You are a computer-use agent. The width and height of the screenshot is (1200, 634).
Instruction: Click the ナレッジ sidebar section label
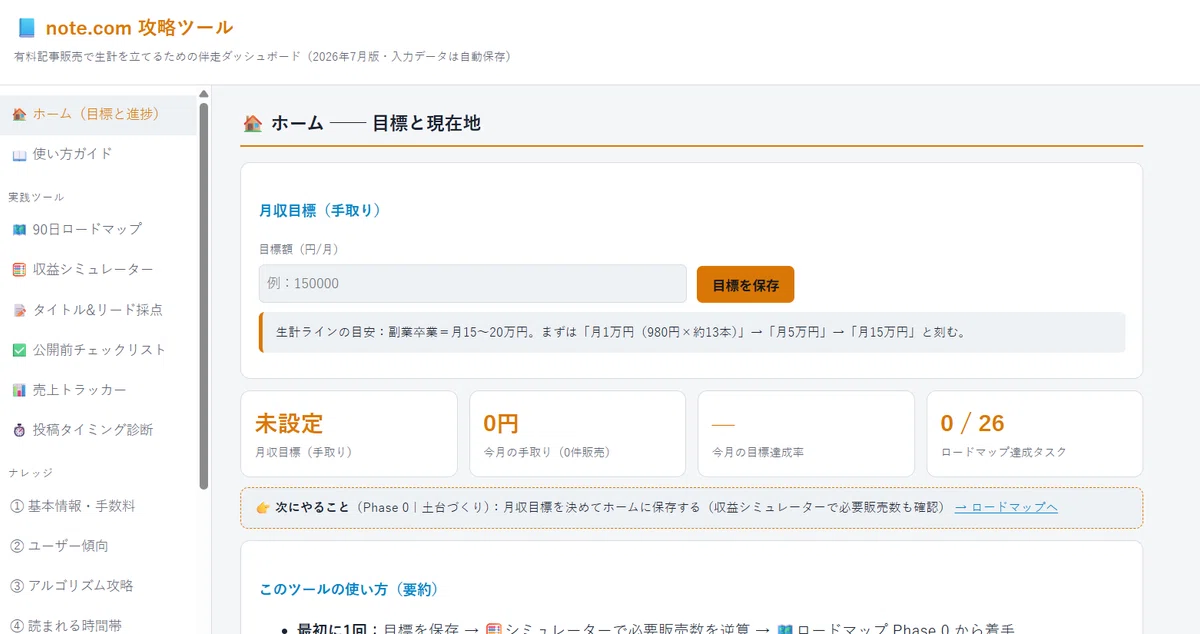click(30, 472)
